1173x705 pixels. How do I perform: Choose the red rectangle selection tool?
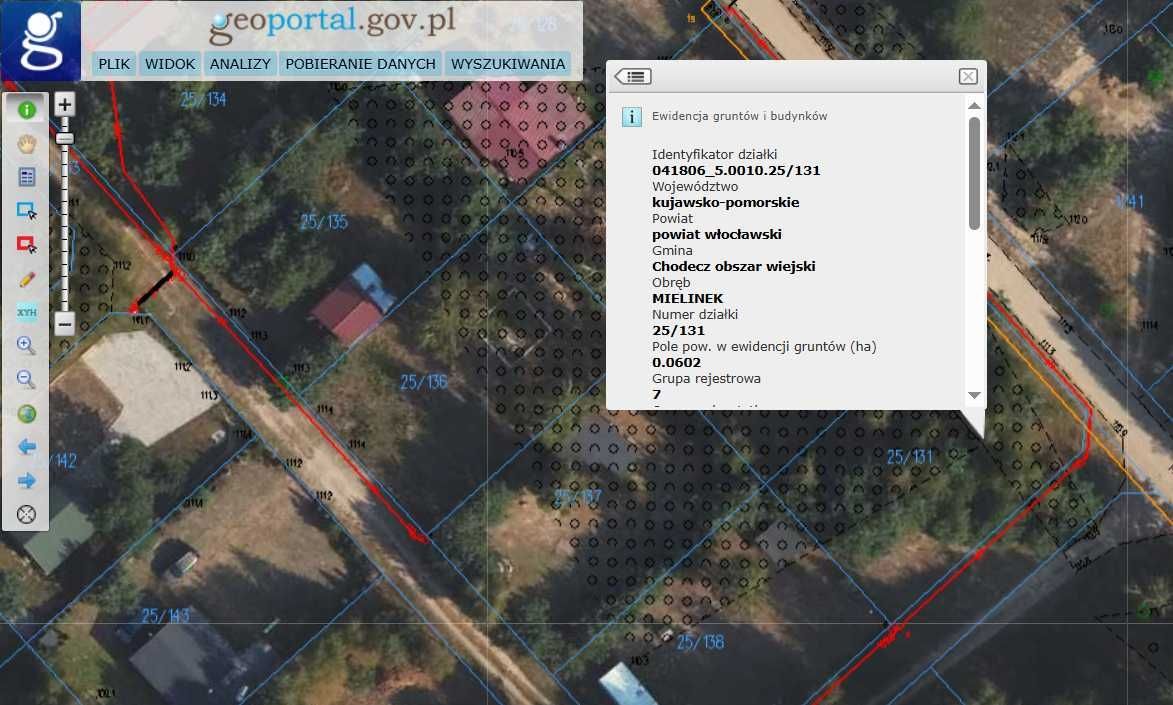tap(26, 244)
